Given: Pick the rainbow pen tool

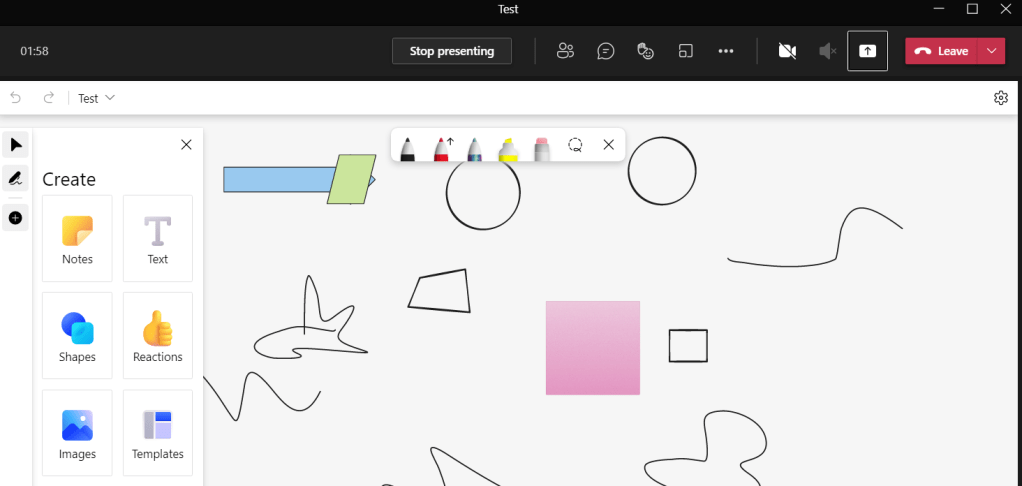Looking at the screenshot, I should click(x=475, y=148).
